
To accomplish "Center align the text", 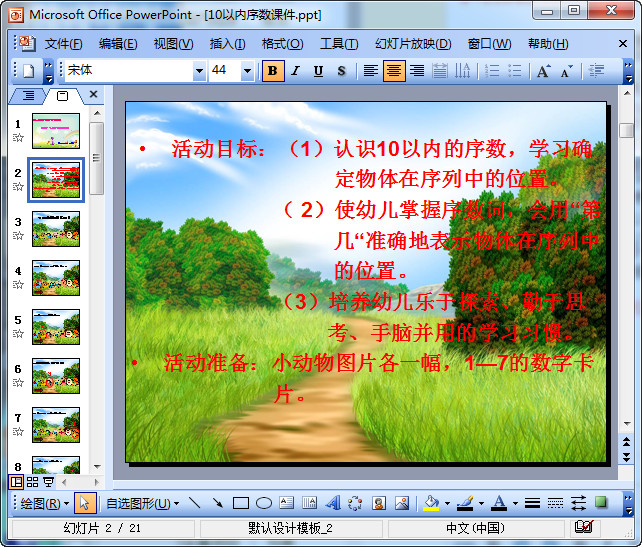I will click(x=394, y=71).
